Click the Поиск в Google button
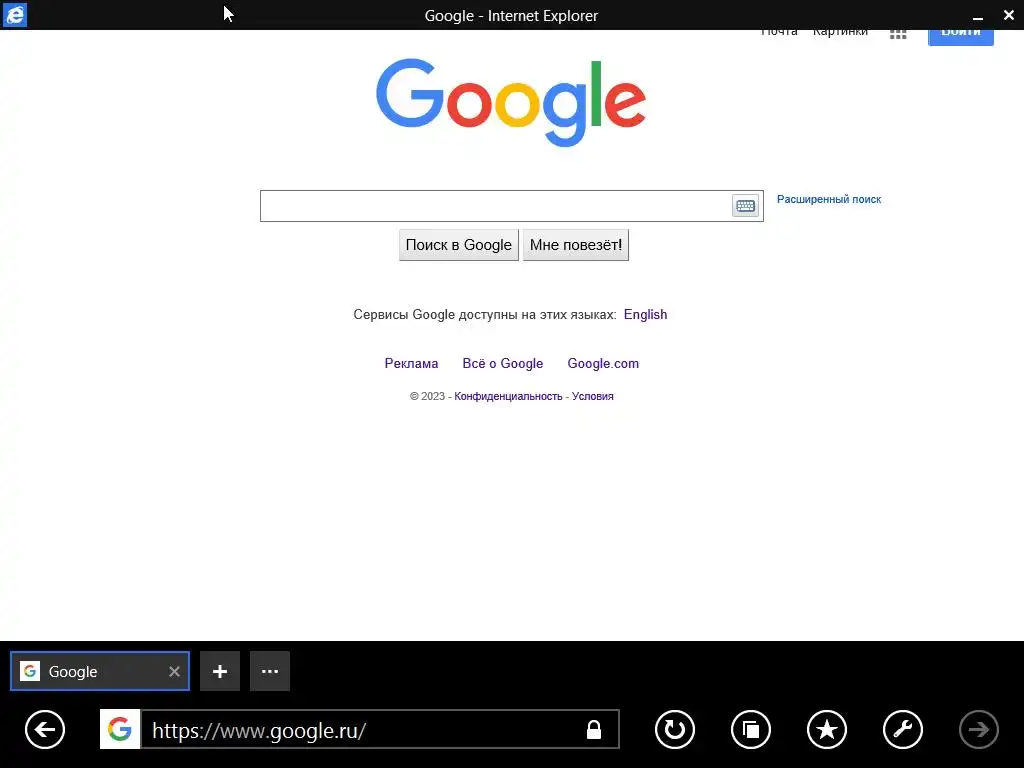This screenshot has width=1024, height=768. coord(458,245)
